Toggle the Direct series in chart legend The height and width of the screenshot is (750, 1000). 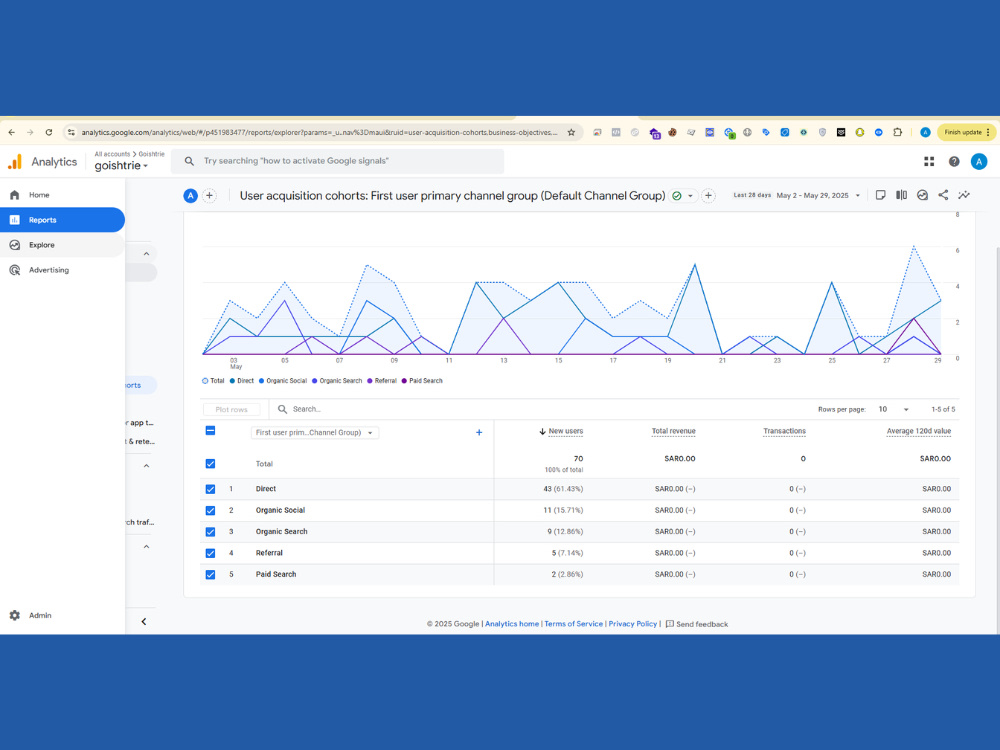tap(242, 381)
